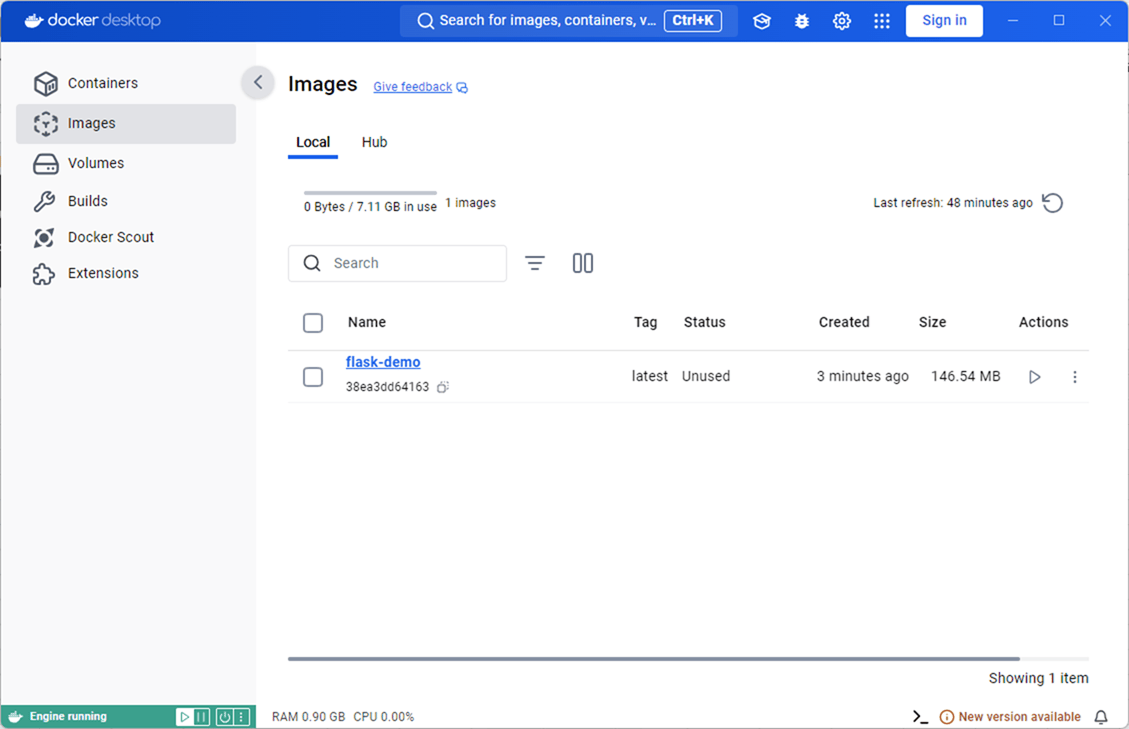The width and height of the screenshot is (1129, 729).
Task: Open the image filter options
Action: coord(535,263)
